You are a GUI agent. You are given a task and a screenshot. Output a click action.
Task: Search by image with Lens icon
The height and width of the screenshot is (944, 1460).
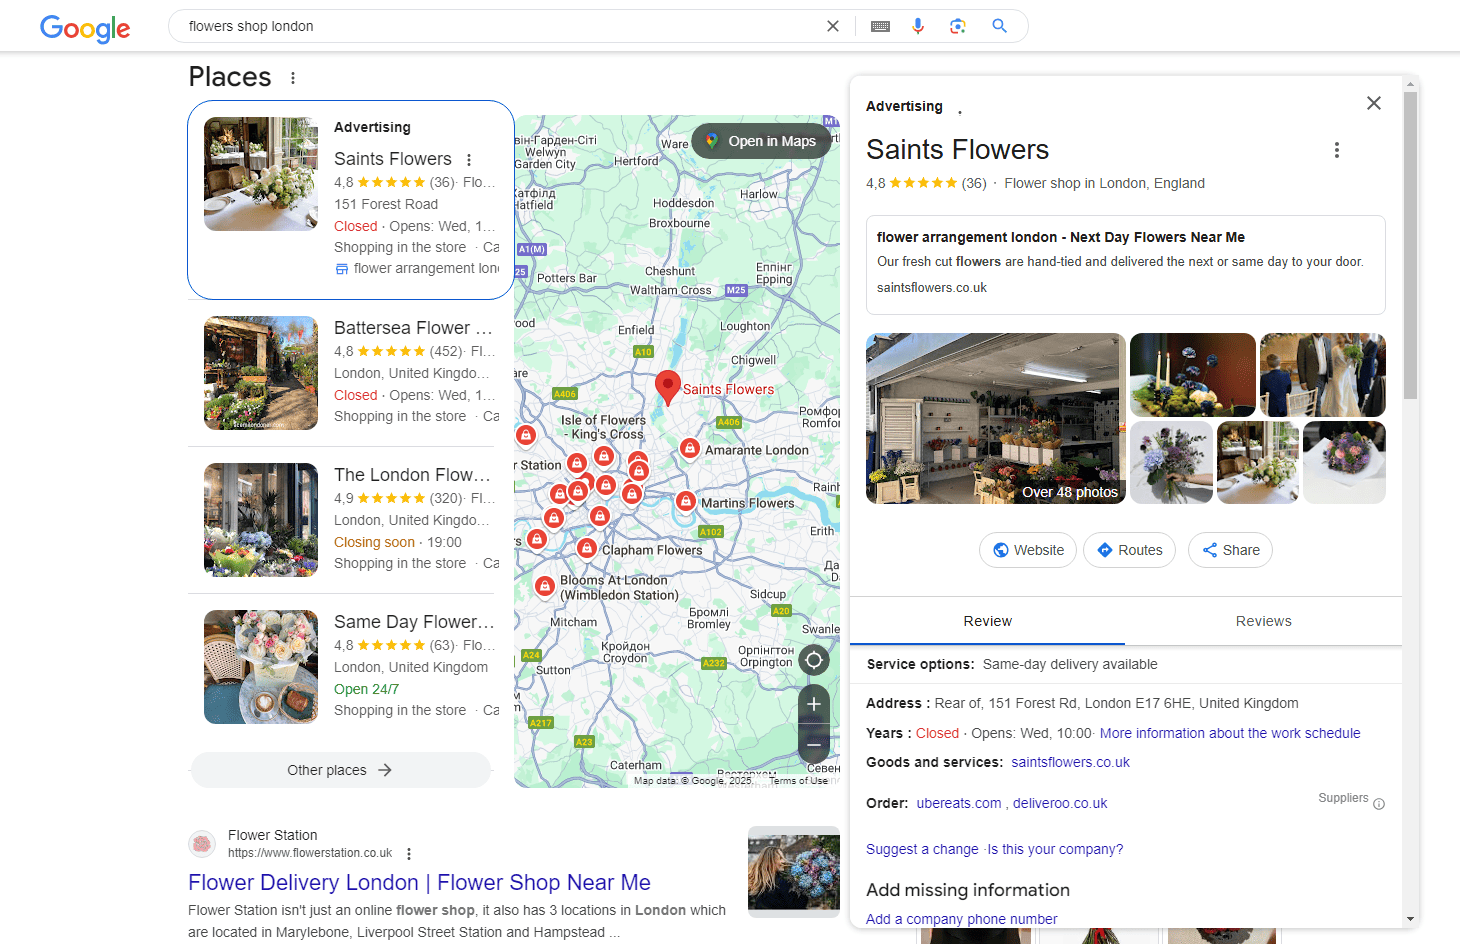[x=958, y=26]
